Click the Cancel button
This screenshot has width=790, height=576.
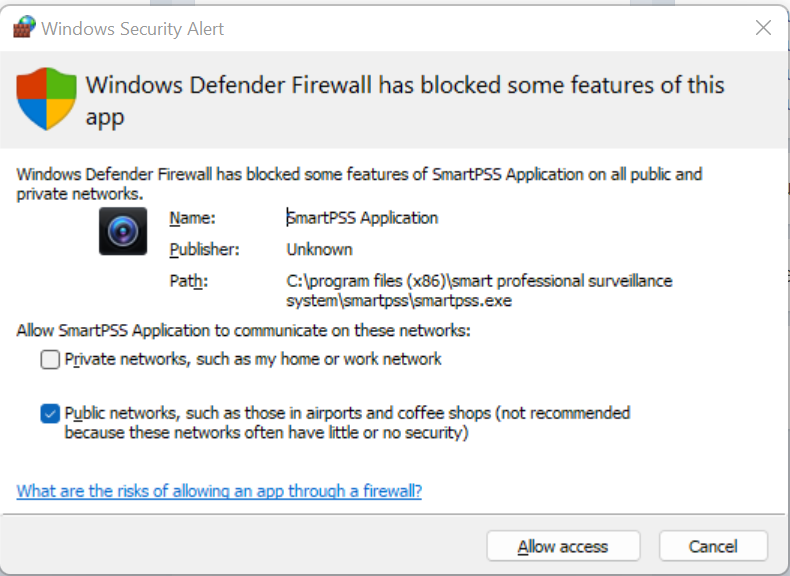click(713, 546)
